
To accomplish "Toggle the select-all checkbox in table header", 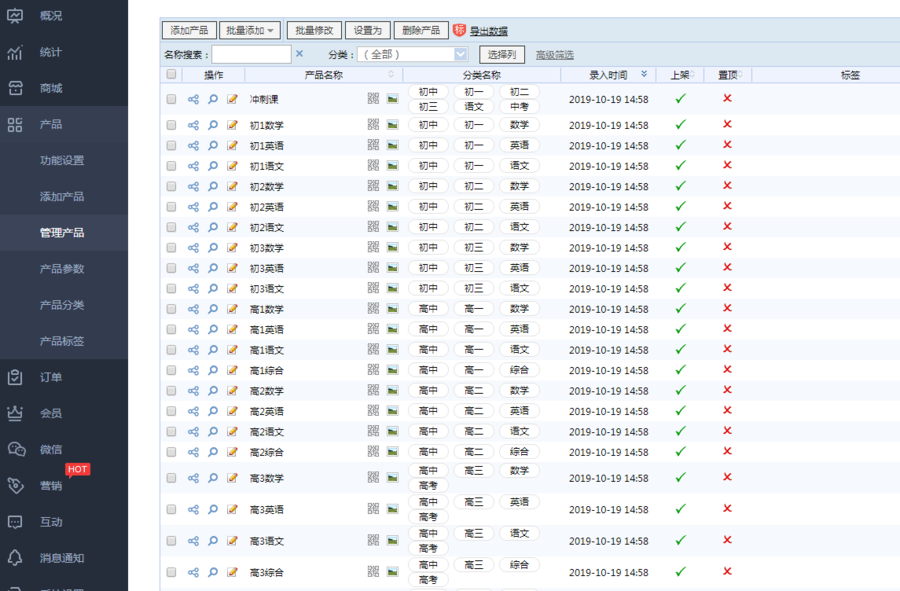I will tap(171, 75).
